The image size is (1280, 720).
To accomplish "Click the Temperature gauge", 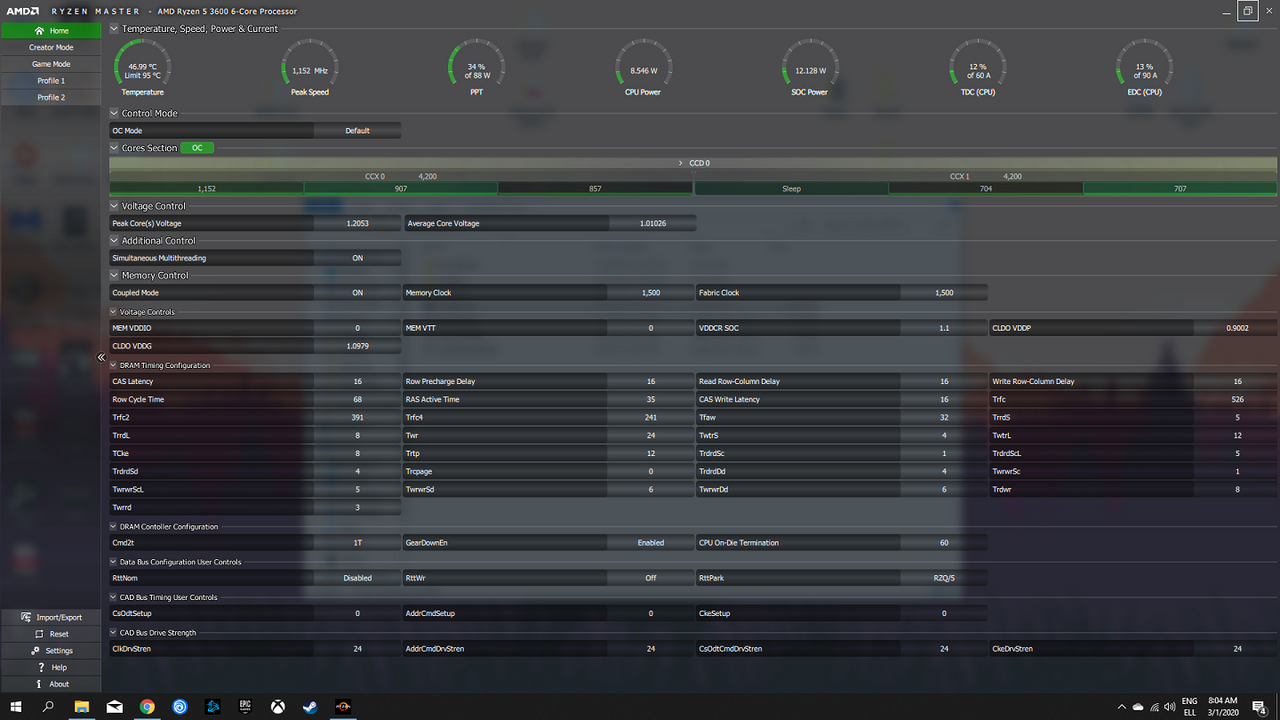I will point(142,67).
